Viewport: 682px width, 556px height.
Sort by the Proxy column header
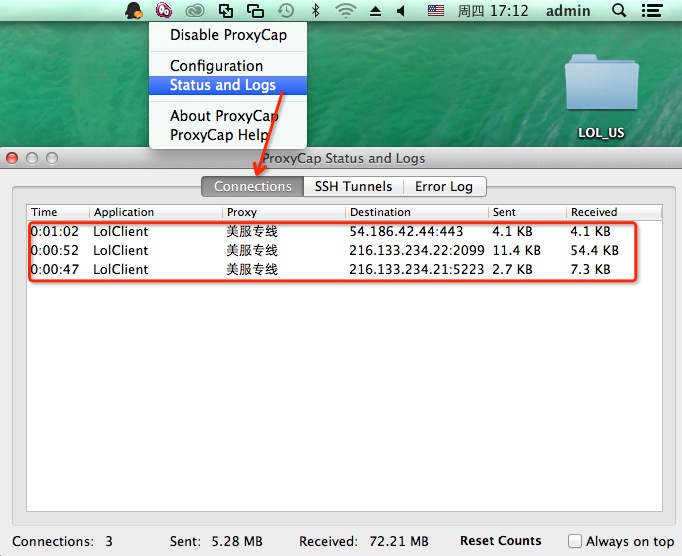pyautogui.click(x=284, y=212)
